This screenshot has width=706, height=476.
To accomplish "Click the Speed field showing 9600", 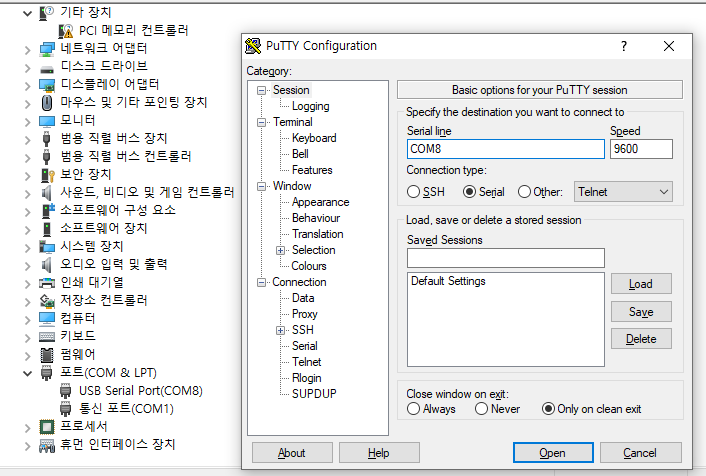I will coord(641,149).
